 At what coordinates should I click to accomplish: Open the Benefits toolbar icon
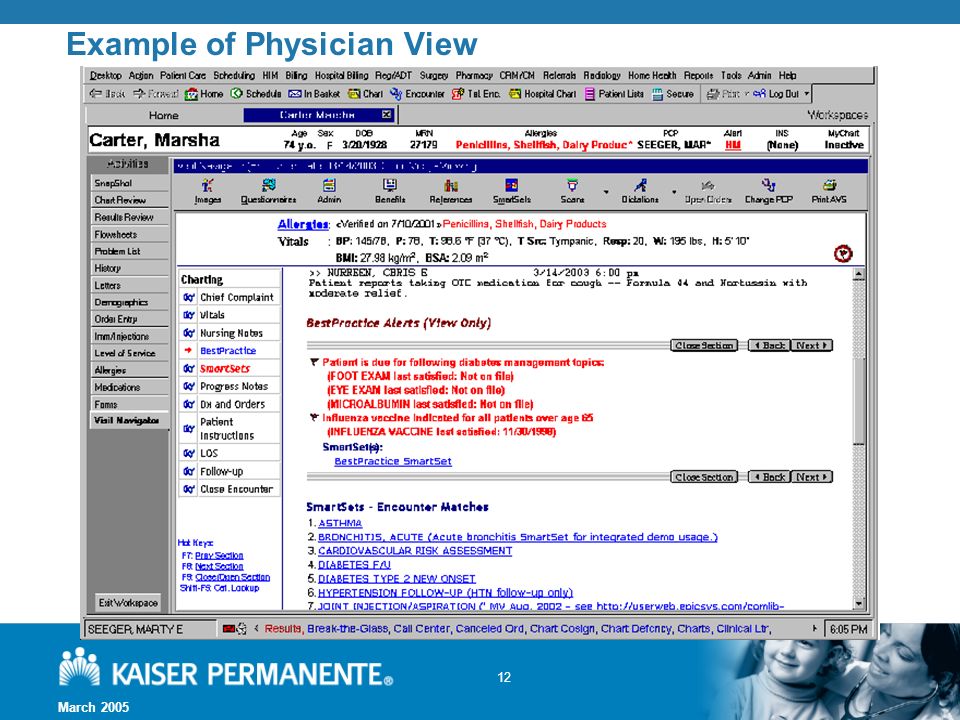point(390,192)
